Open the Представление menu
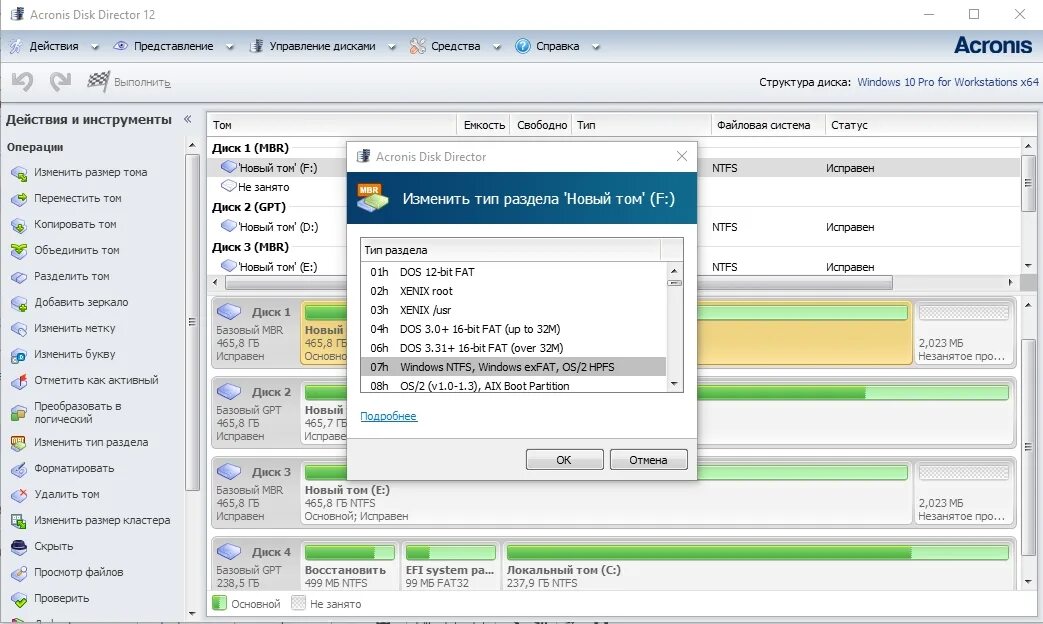Viewport: 1043px width, 624px height. click(173, 46)
